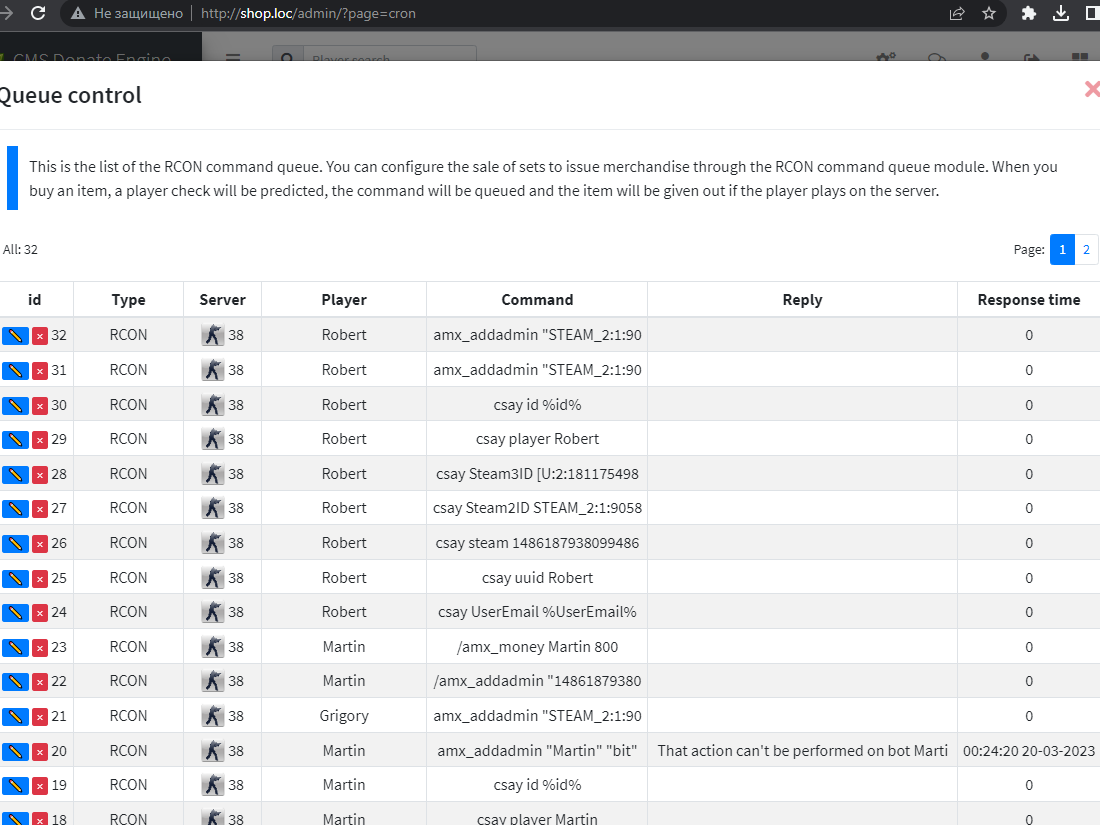1100x825 pixels.
Task: Click the Command column header
Action: (537, 300)
